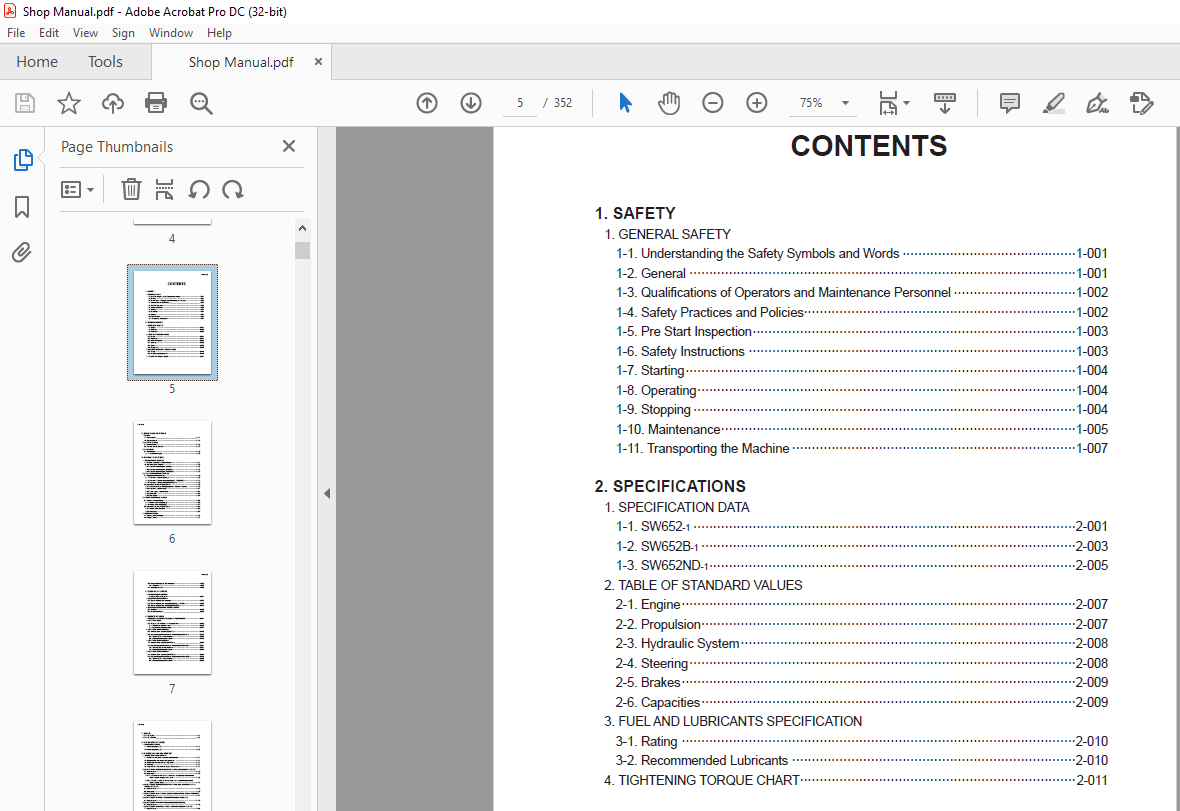This screenshot has height=811, width=1180.
Task: Click '4. TIGHTENING TORQUE CHART' entry
Action: pyautogui.click(x=856, y=780)
